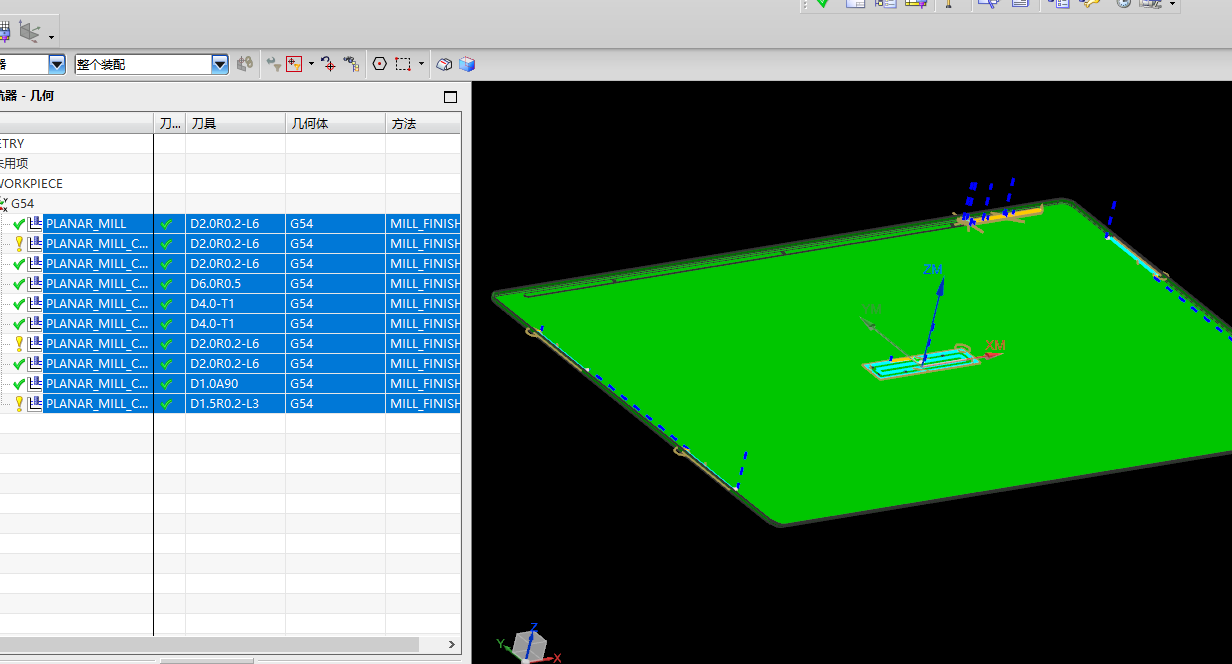The height and width of the screenshot is (664, 1232).
Task: Click the tool-change checkmark in the D6.0R0.5 row
Action: [x=167, y=284]
